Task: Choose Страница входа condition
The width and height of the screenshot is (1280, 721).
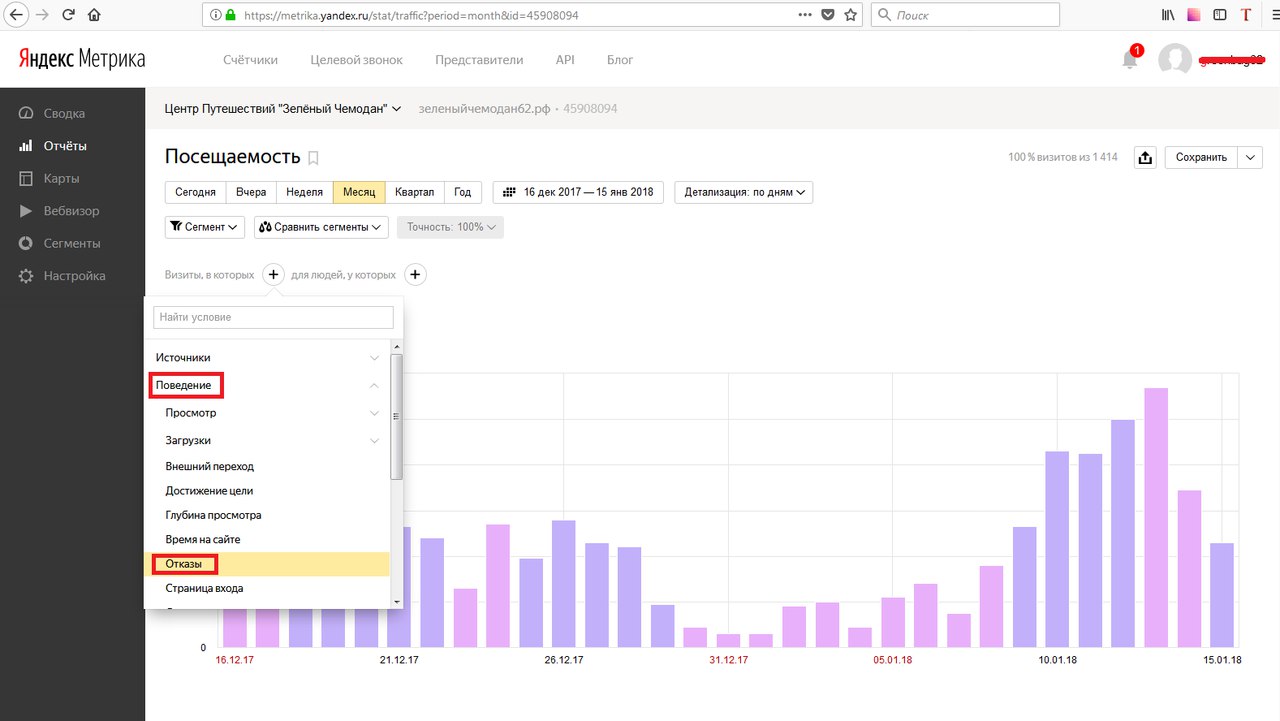Action: (268, 588)
